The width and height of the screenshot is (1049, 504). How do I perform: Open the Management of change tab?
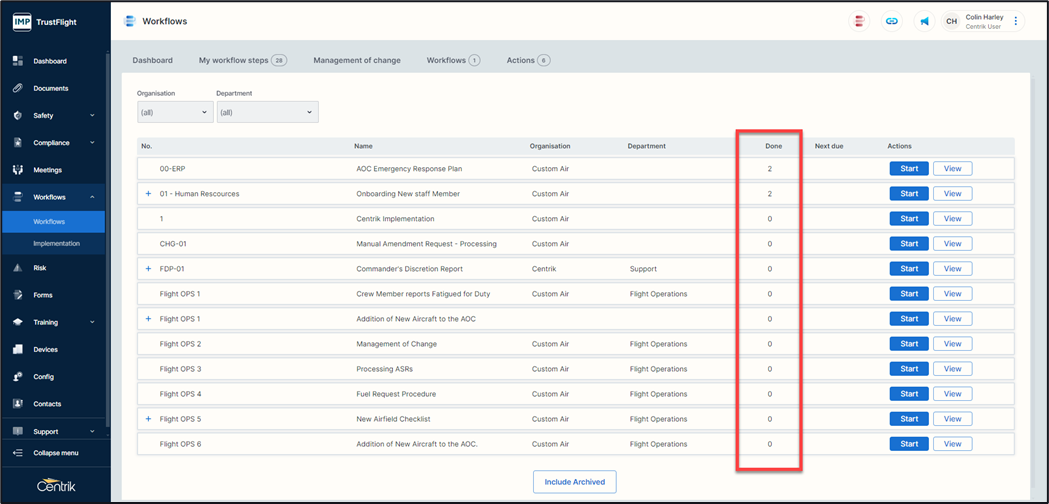click(x=356, y=60)
